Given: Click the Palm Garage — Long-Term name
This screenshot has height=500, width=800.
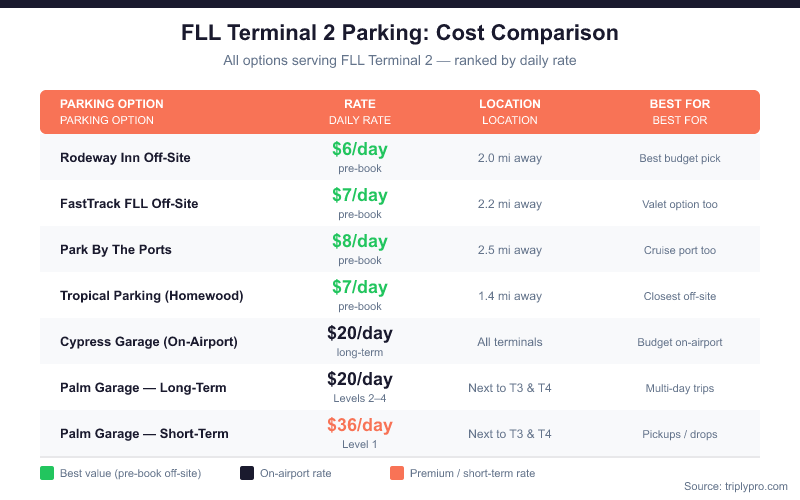Looking at the screenshot, I should pos(143,388).
